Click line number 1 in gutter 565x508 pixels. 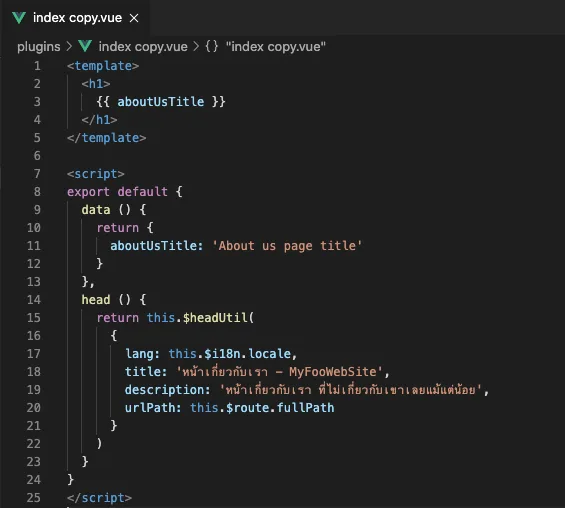(x=37, y=66)
